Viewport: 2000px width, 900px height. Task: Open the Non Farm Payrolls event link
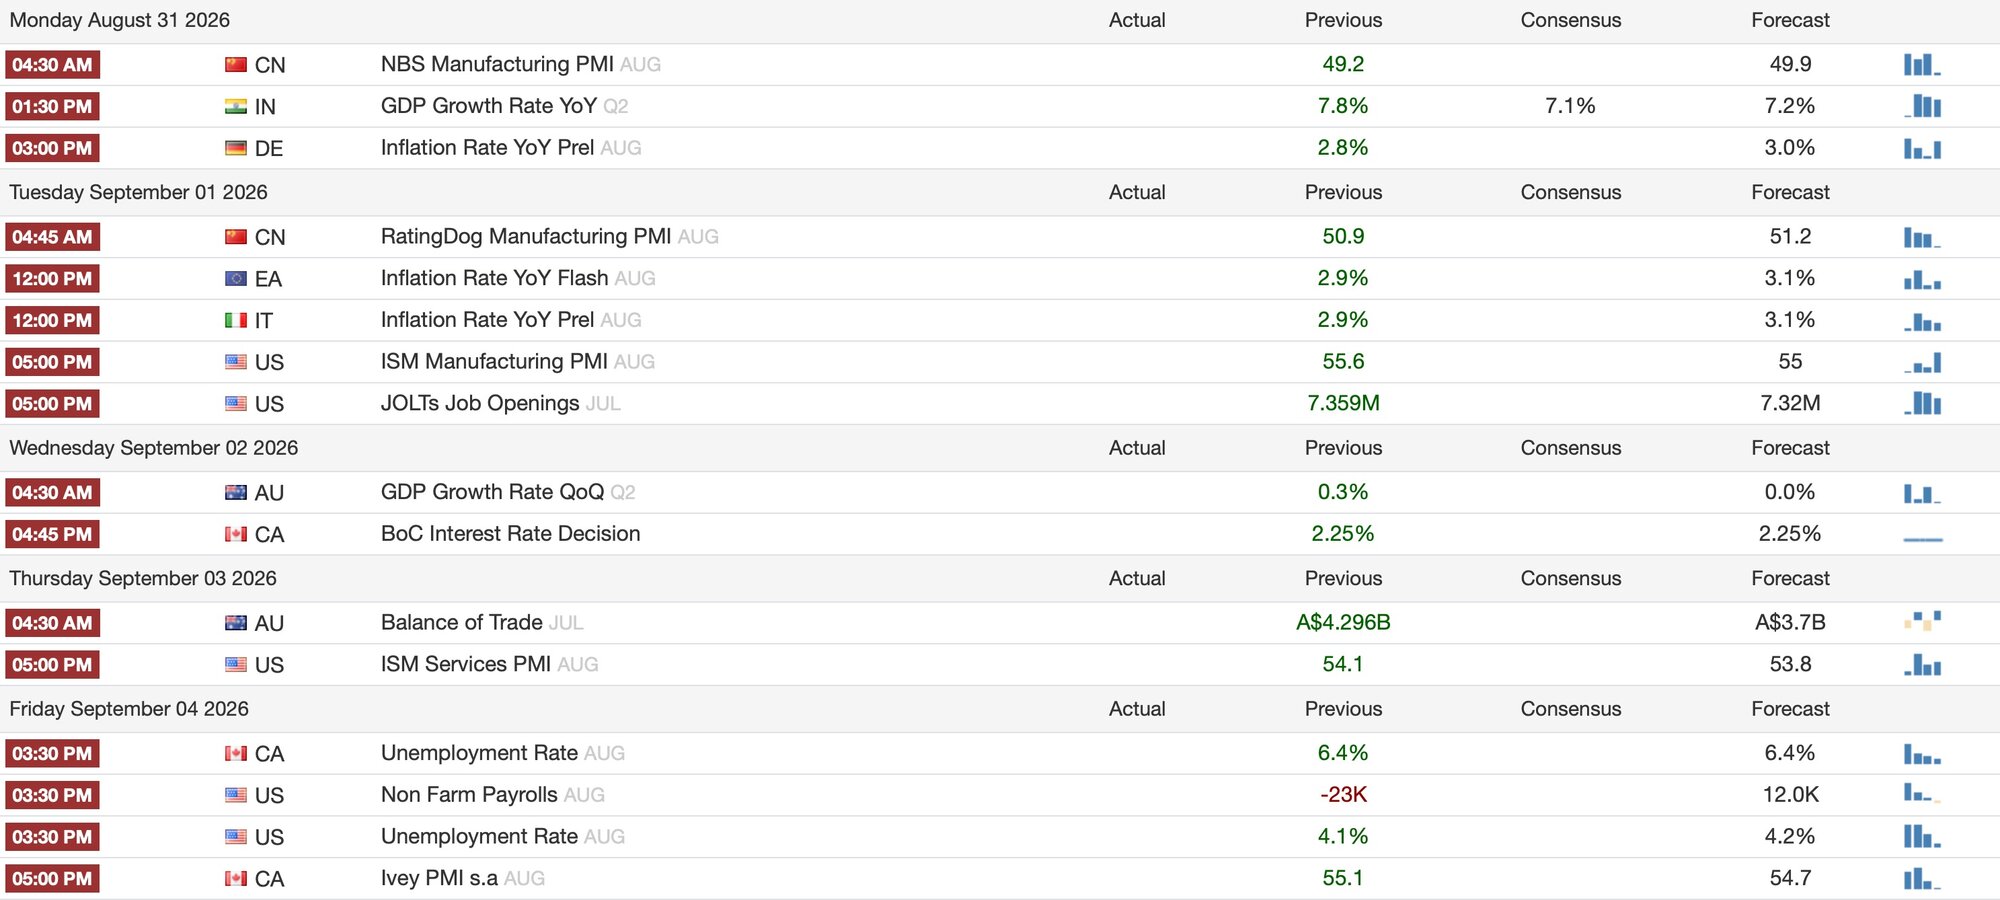pos(469,795)
